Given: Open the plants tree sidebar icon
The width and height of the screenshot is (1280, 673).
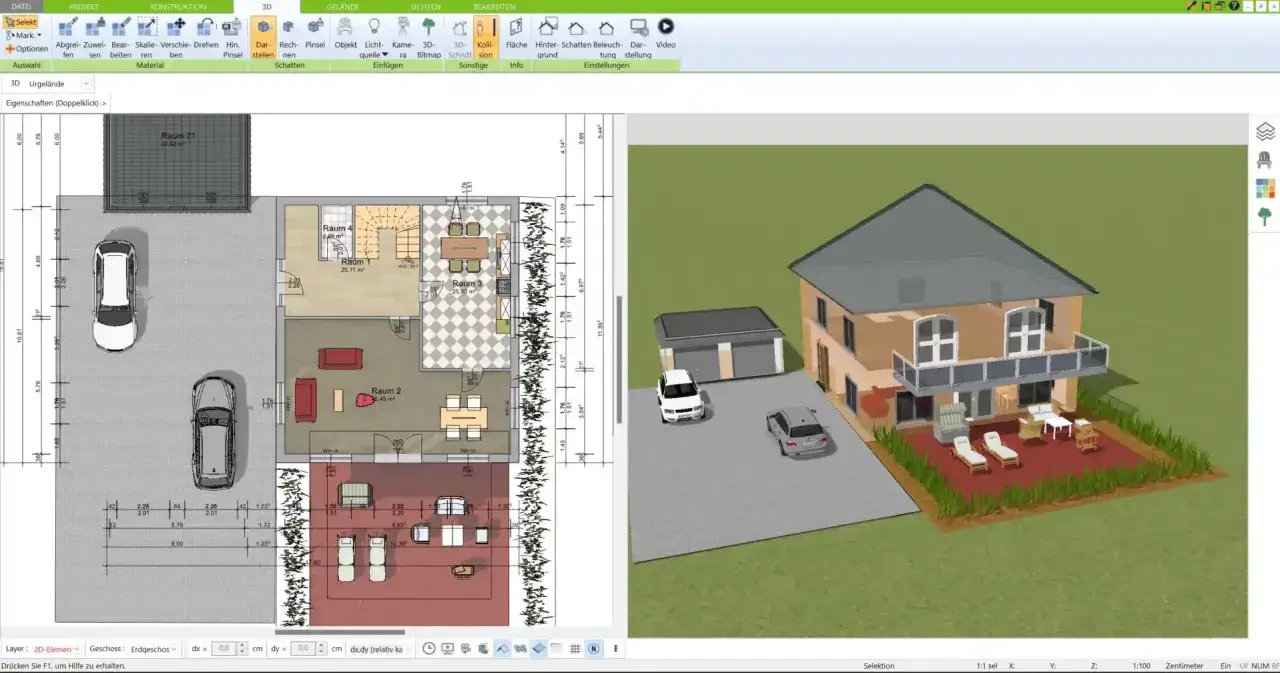Looking at the screenshot, I should 1265,217.
